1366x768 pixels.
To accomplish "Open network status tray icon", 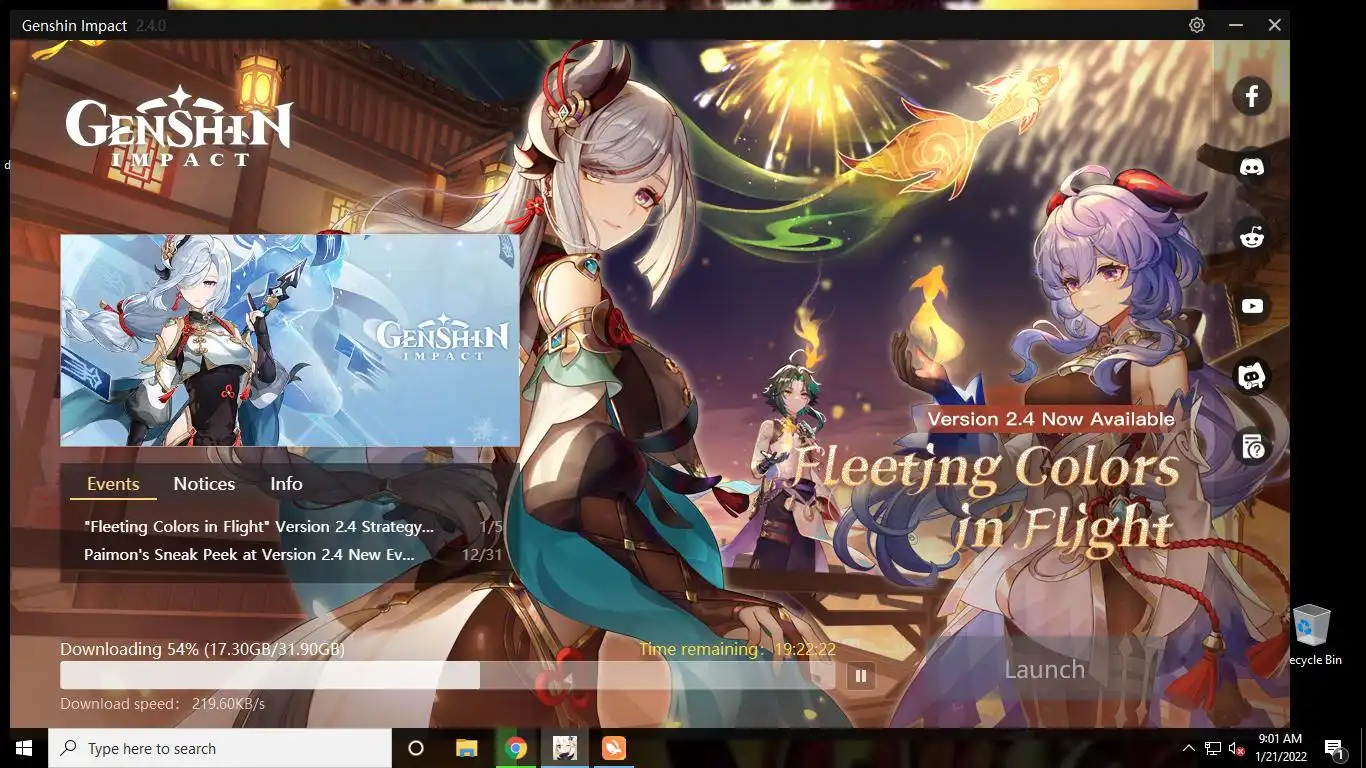I will tap(1213, 748).
